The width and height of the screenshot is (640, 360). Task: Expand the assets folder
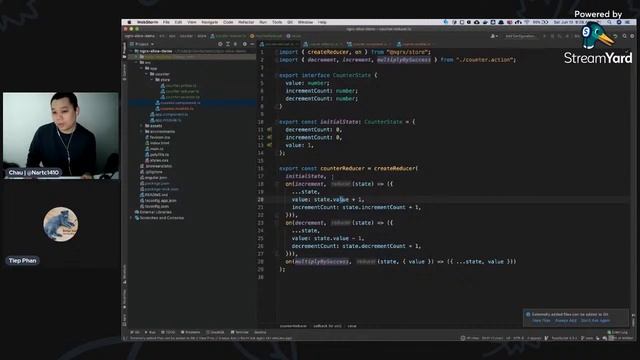point(142,126)
